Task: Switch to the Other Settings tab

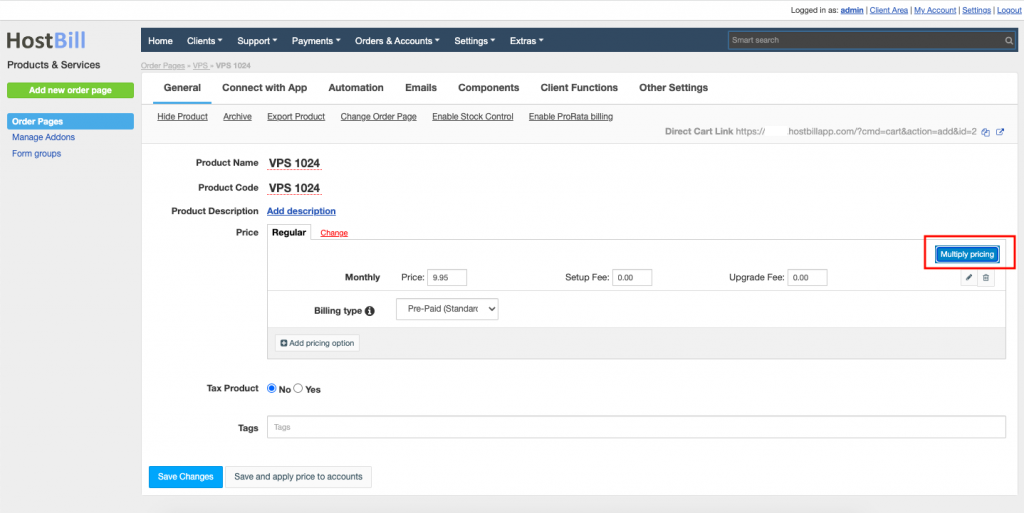Action: pos(673,87)
